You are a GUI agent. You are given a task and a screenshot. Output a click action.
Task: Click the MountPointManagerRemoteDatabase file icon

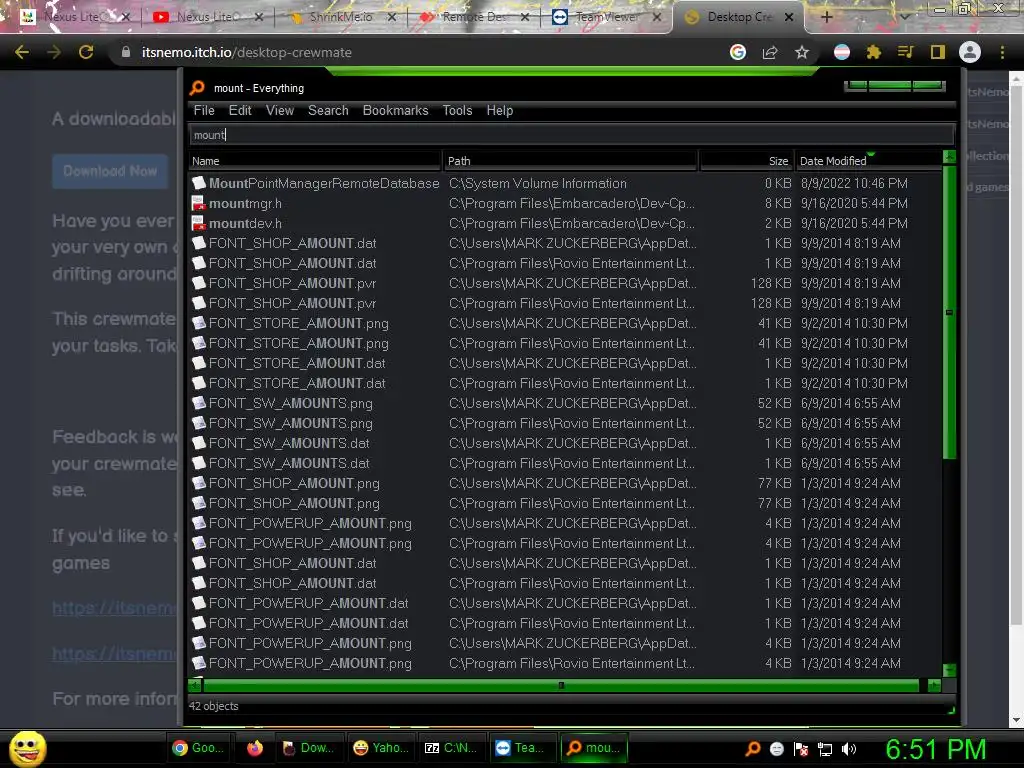[199, 184]
